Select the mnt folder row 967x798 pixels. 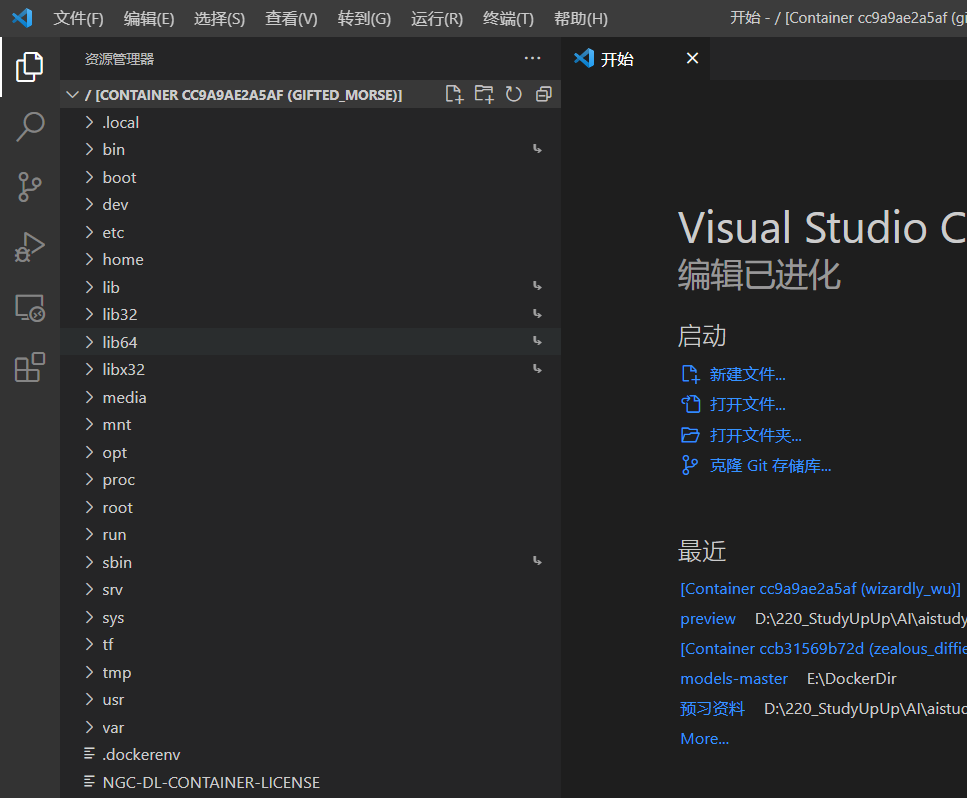click(x=310, y=424)
